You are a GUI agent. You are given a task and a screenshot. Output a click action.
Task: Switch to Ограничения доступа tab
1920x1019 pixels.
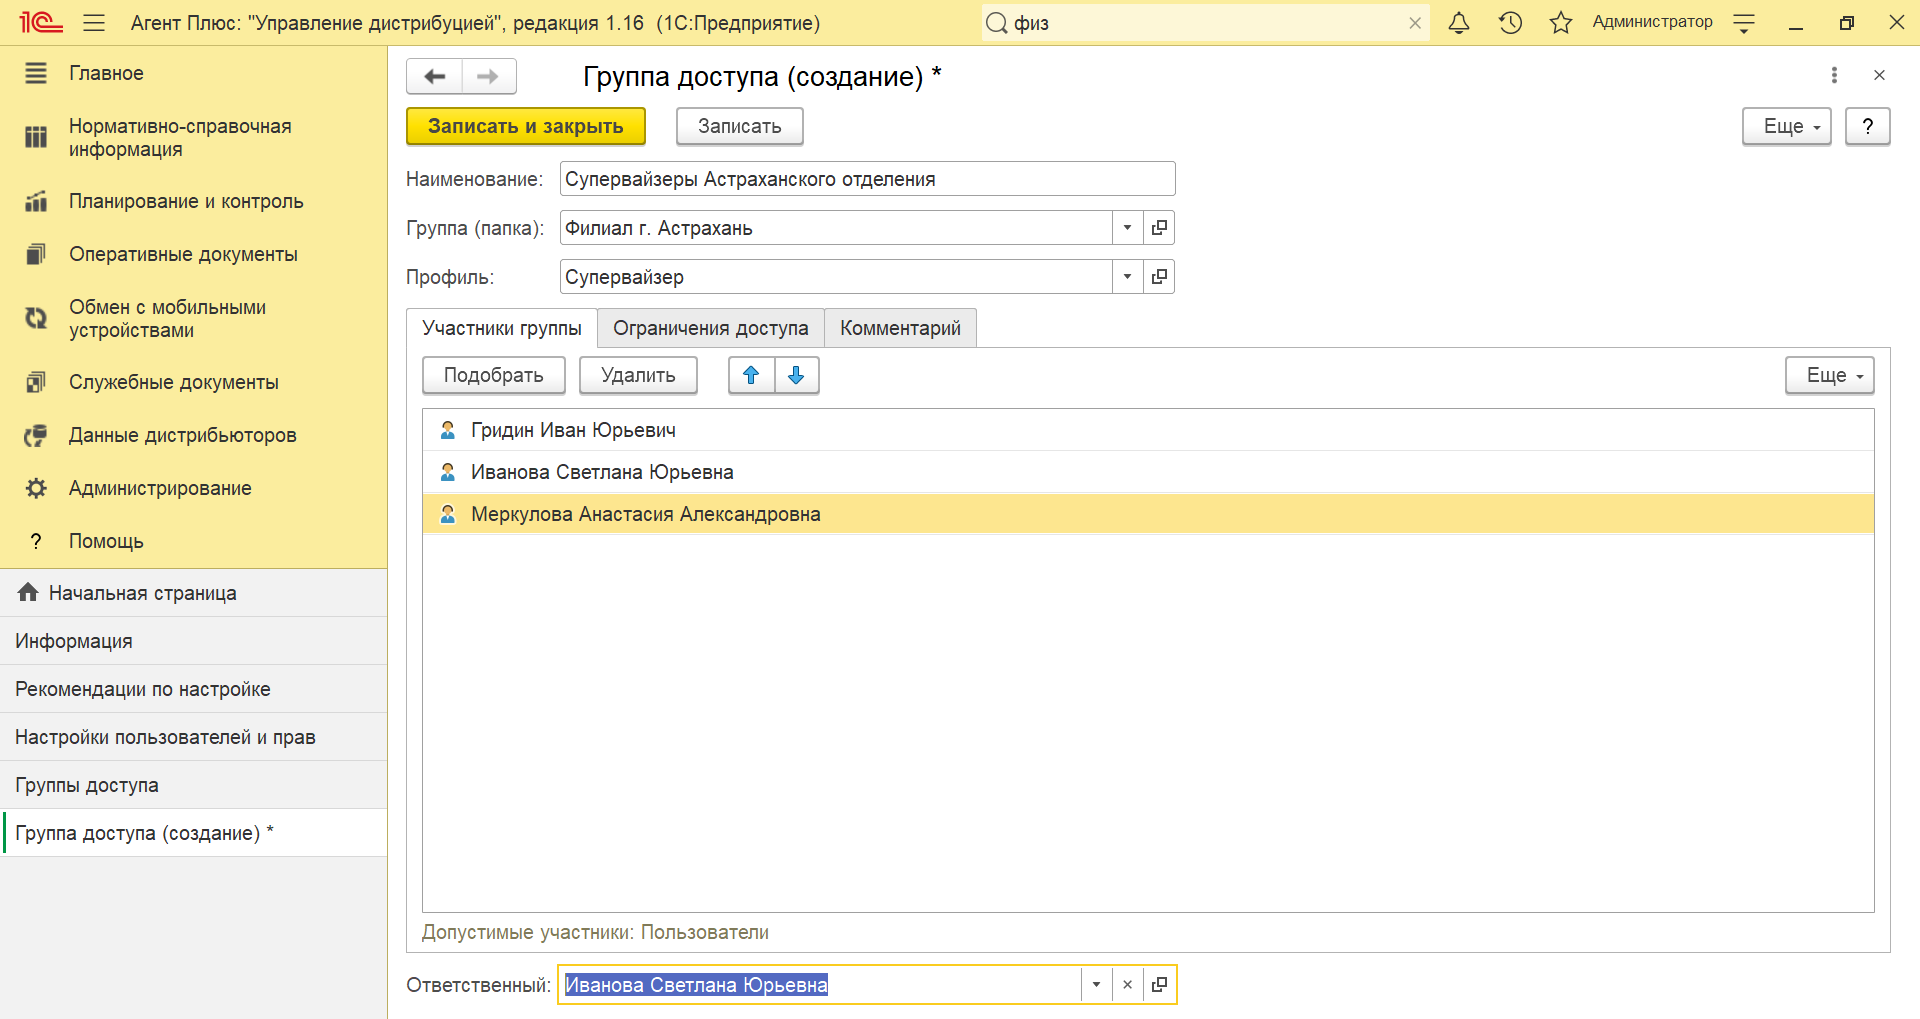tap(711, 328)
